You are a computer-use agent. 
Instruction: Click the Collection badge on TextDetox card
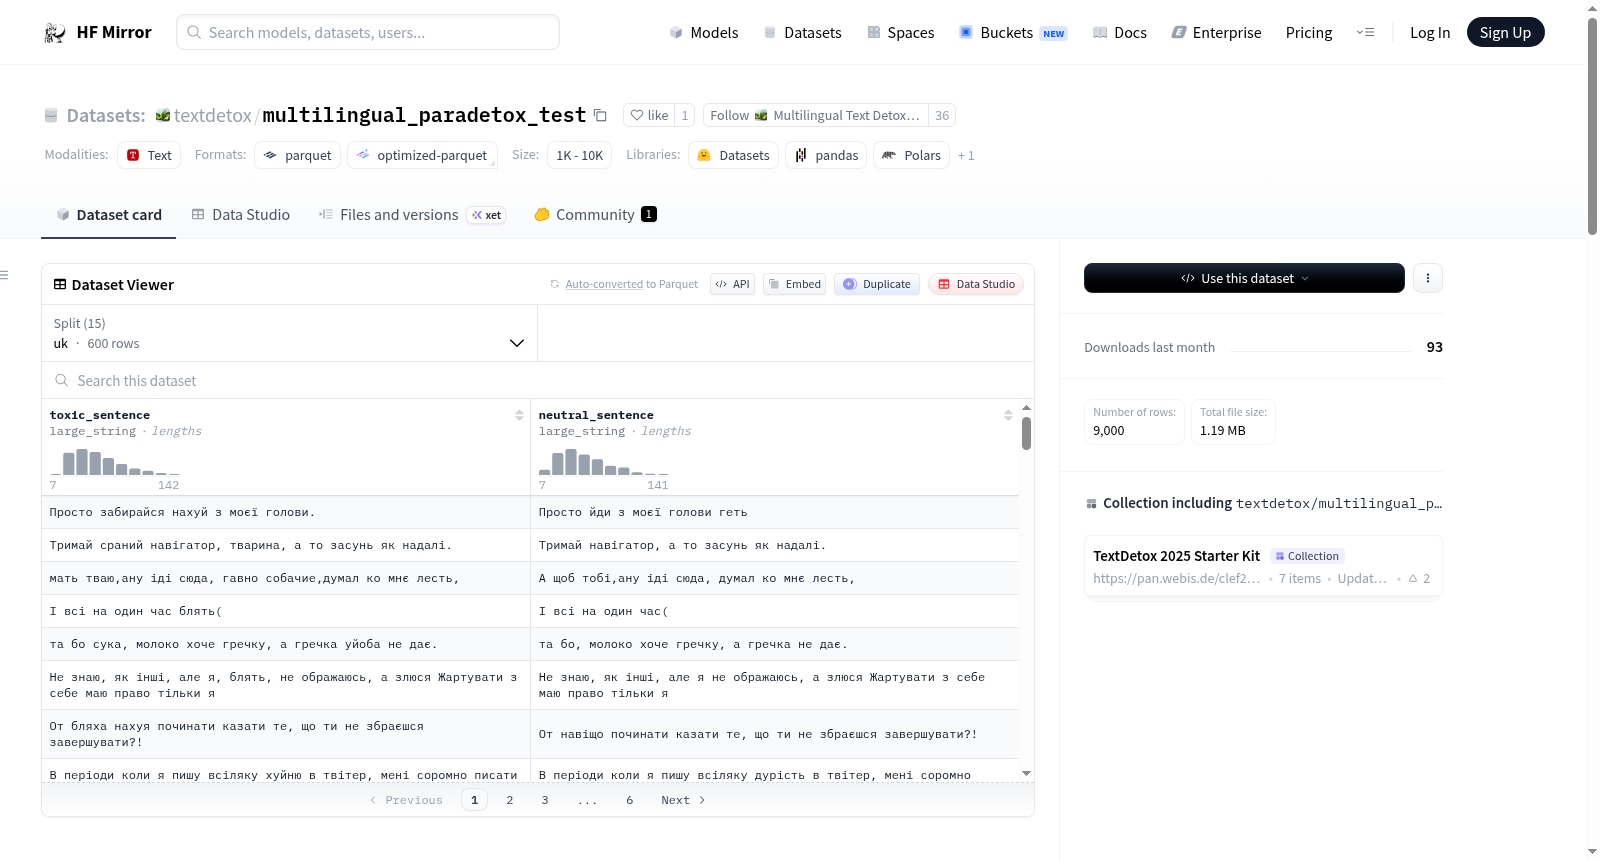coord(1308,556)
